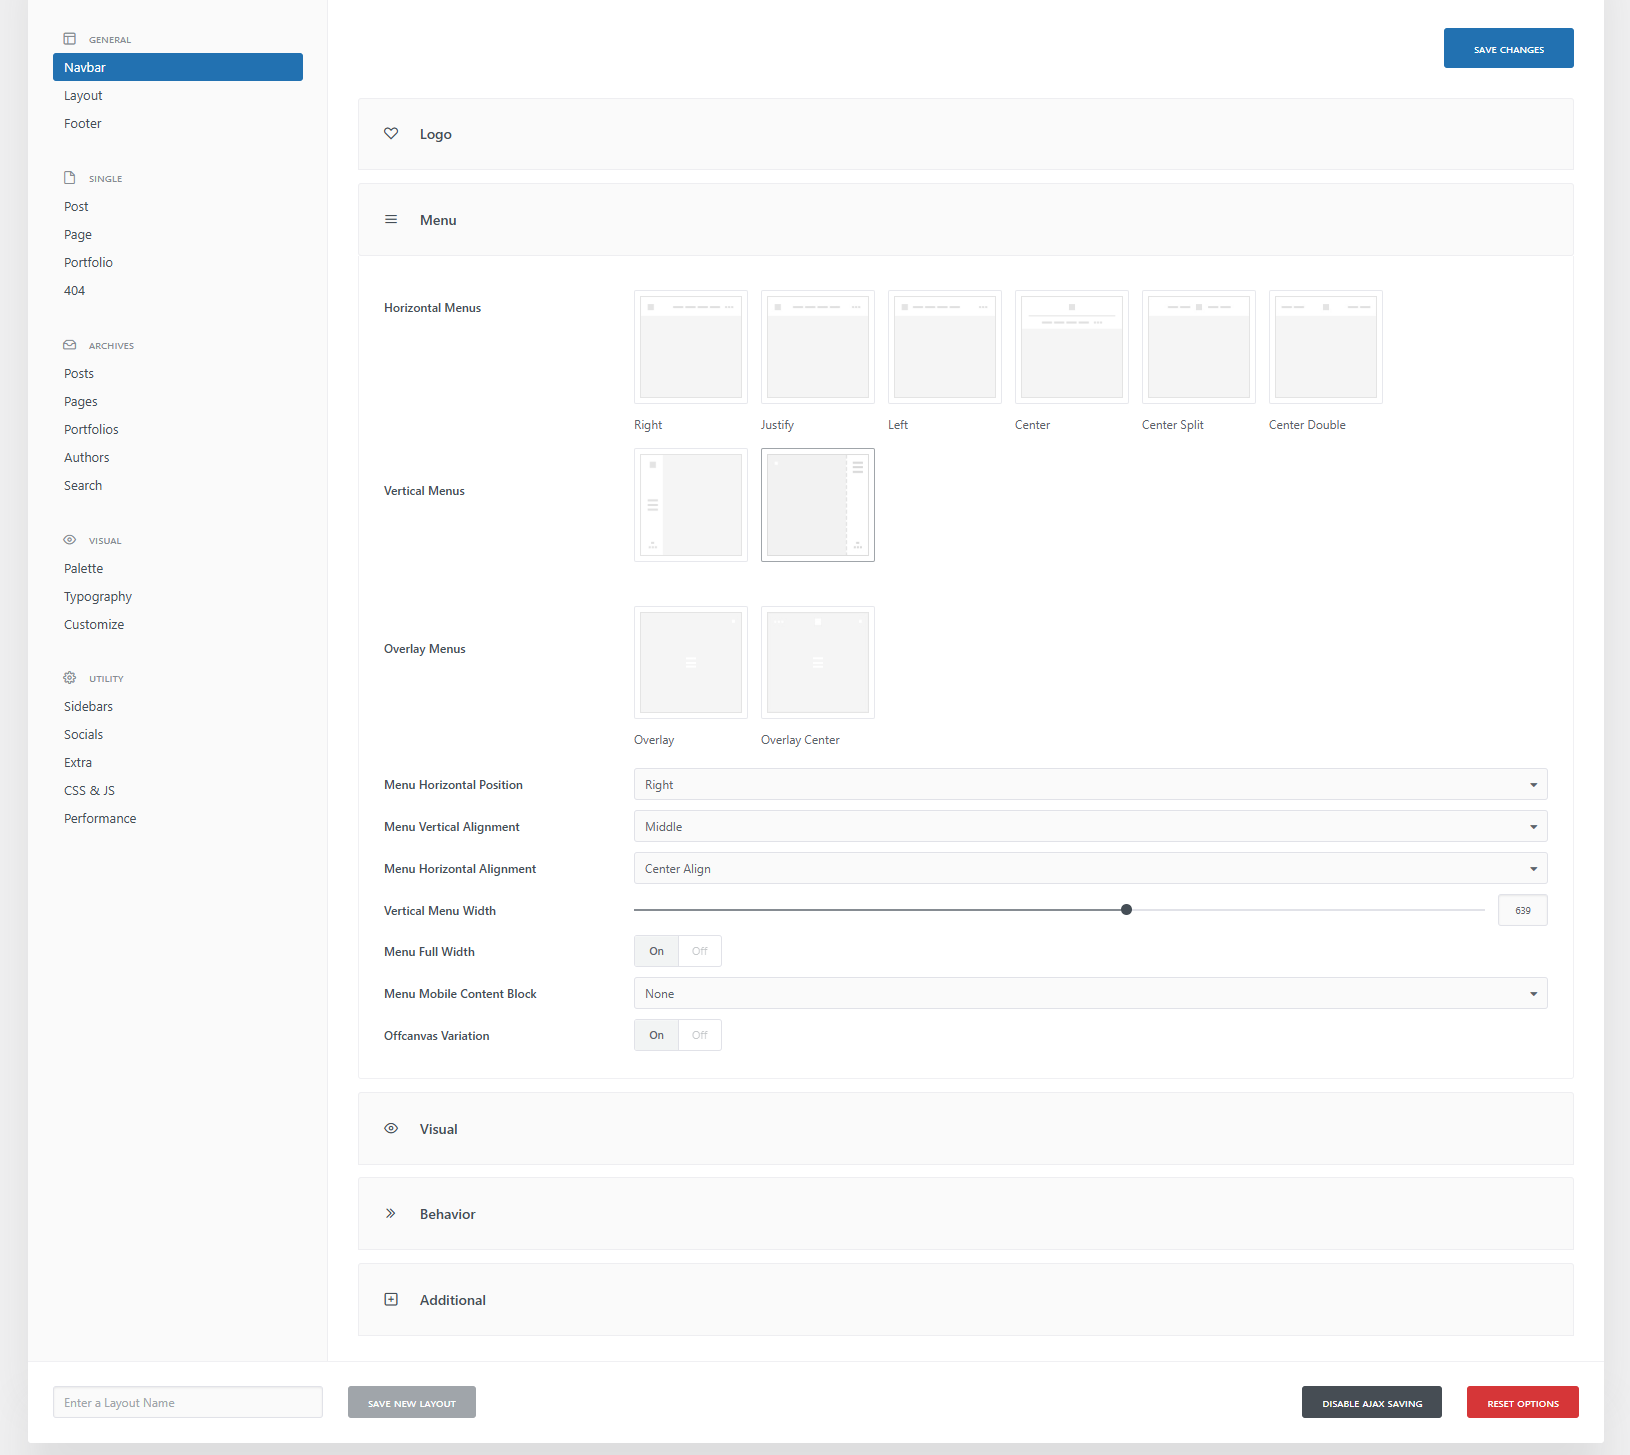Expand the Menu Mobile Content Block dropdown

coord(1090,994)
